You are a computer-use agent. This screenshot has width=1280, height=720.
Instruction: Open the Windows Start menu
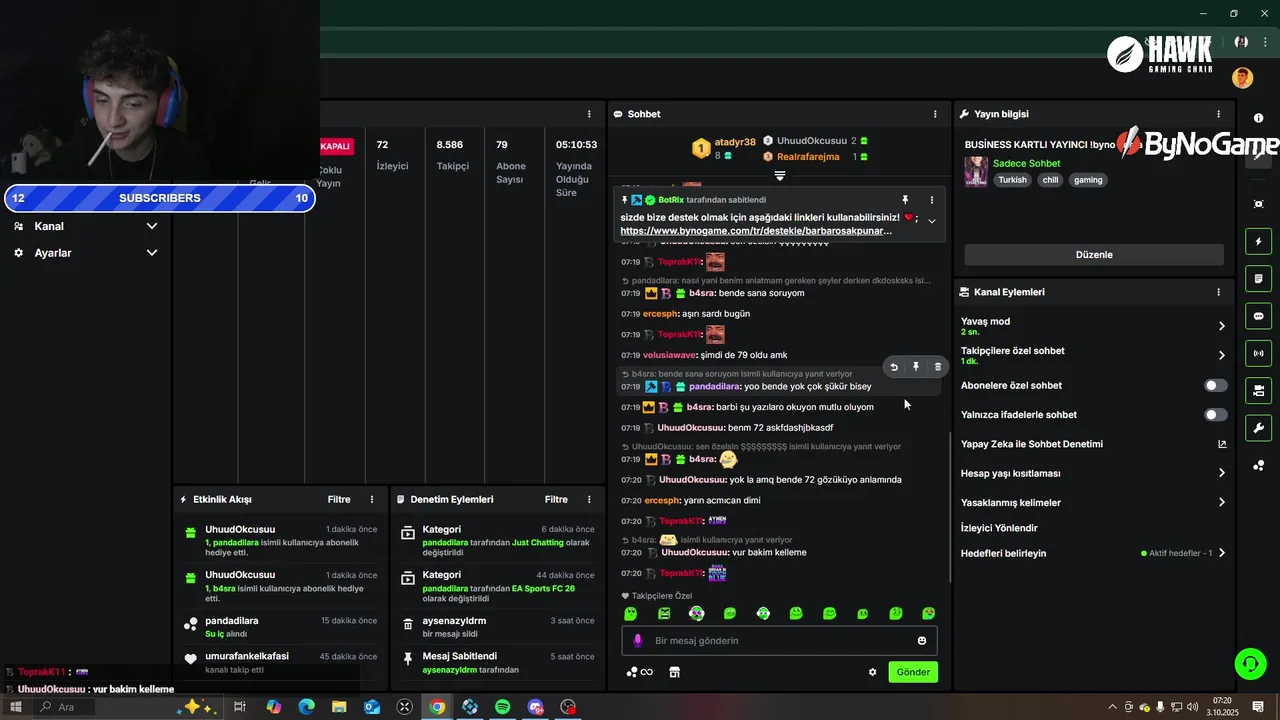pos(15,707)
